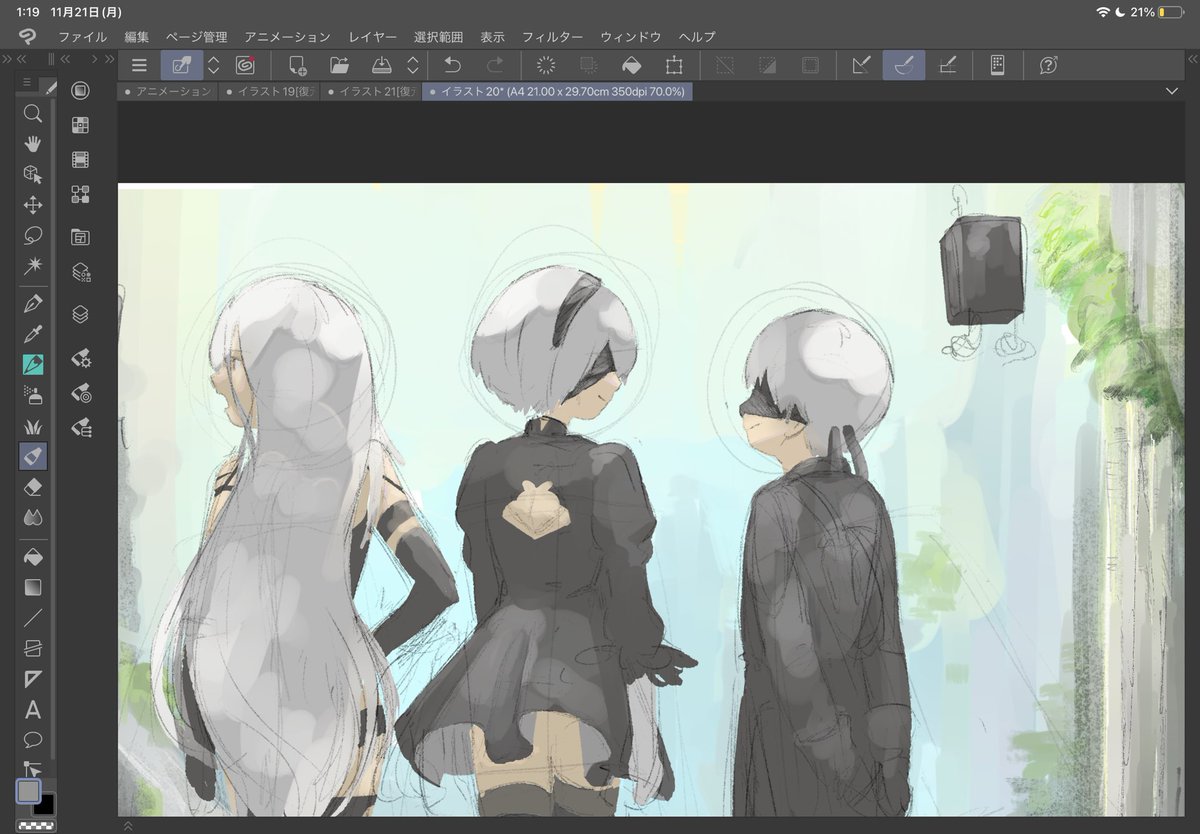Select the Eraser tool
1200x834 pixels.
pyautogui.click(x=33, y=487)
